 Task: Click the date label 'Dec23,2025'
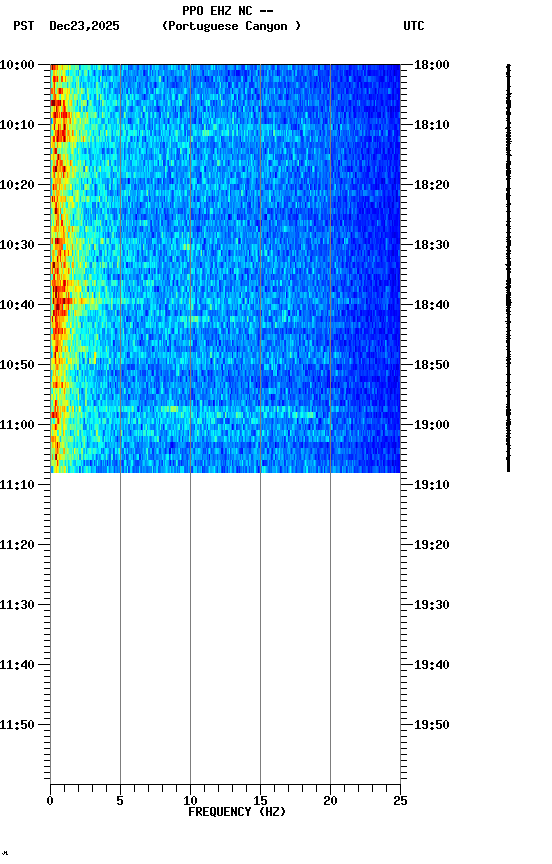[84, 26]
